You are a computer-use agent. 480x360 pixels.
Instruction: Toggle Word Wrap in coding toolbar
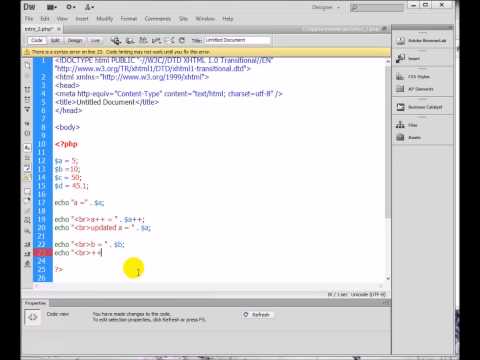tap(28, 168)
